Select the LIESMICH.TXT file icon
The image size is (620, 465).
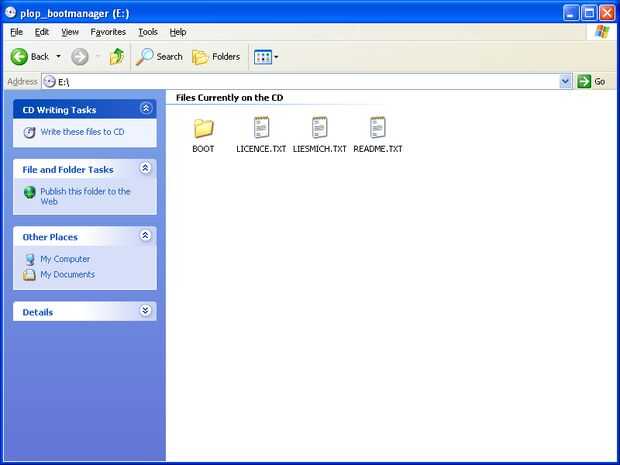click(319, 127)
